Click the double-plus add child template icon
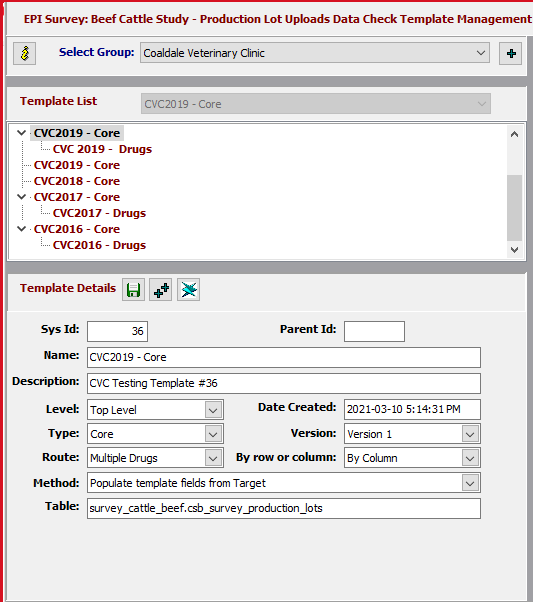Viewport: 533px width, 602px height. [161, 290]
